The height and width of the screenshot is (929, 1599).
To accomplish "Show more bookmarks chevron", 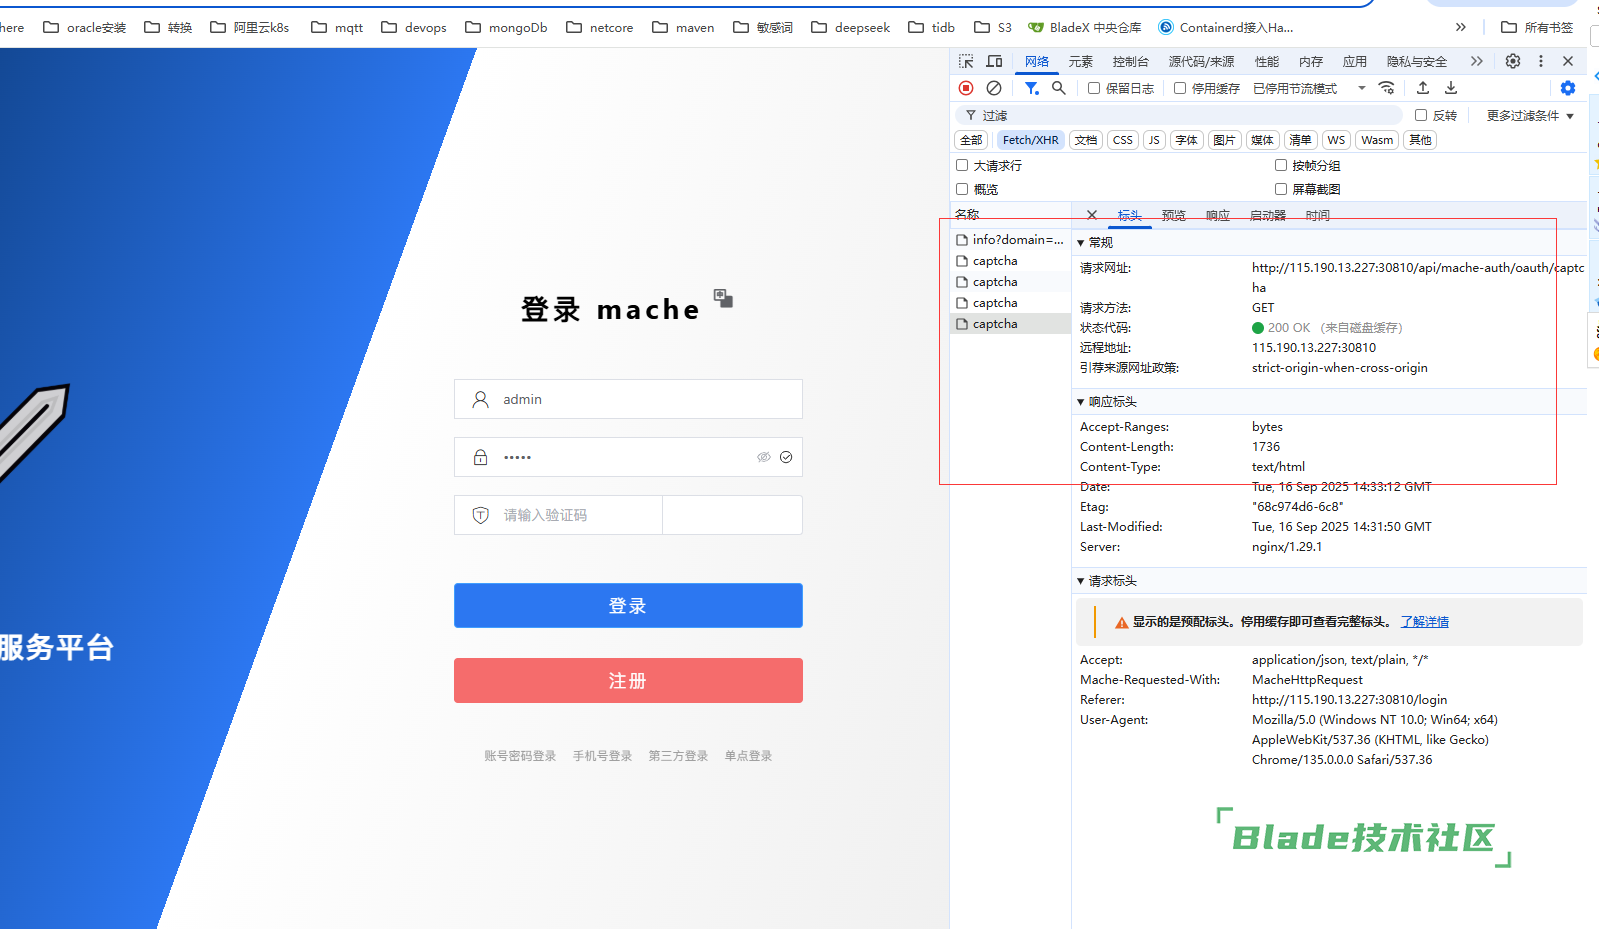I will pyautogui.click(x=1461, y=27).
